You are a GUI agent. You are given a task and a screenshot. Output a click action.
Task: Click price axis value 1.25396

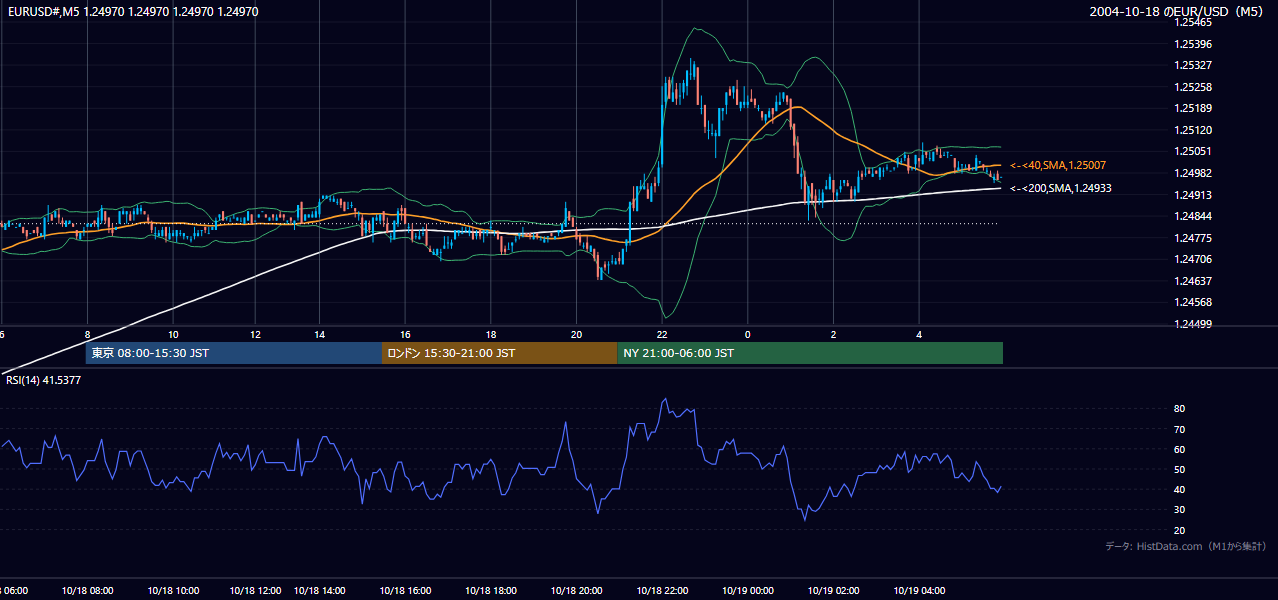pyautogui.click(x=1193, y=44)
